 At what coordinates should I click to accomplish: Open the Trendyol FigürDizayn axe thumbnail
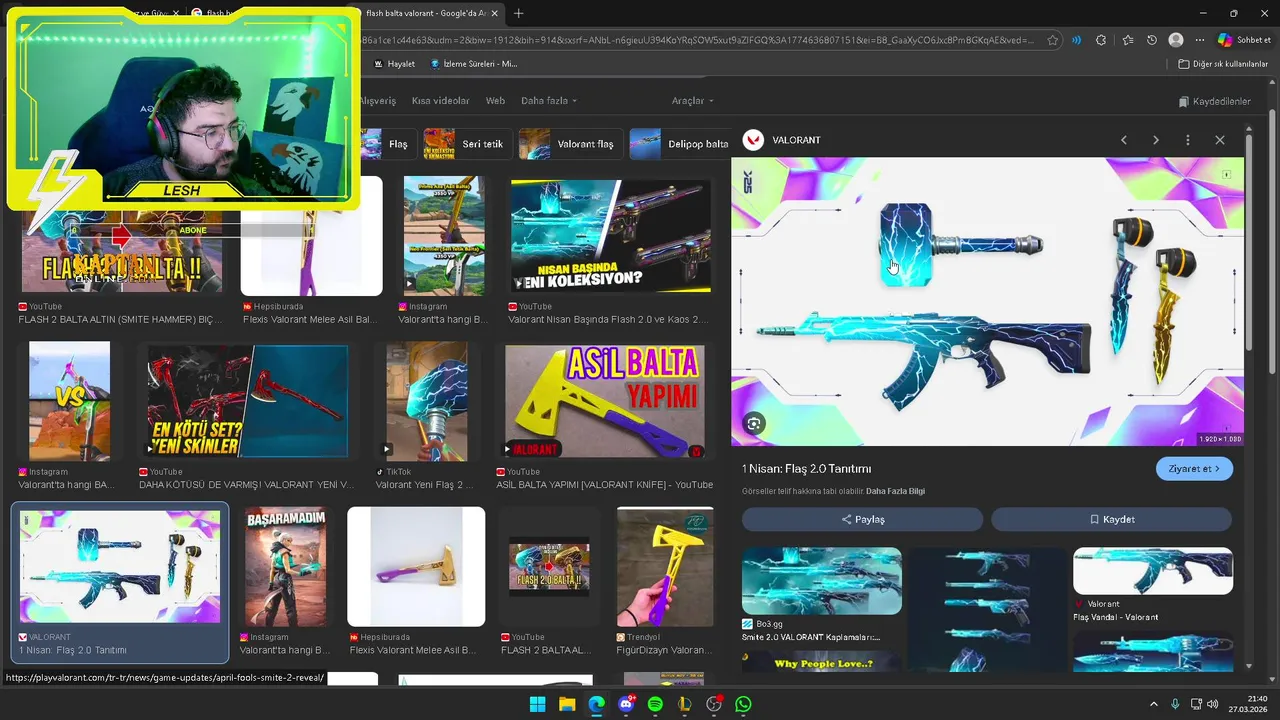(665, 566)
